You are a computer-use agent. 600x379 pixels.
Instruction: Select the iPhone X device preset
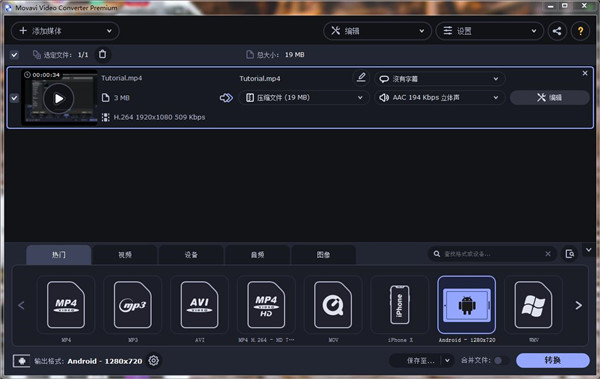point(399,305)
